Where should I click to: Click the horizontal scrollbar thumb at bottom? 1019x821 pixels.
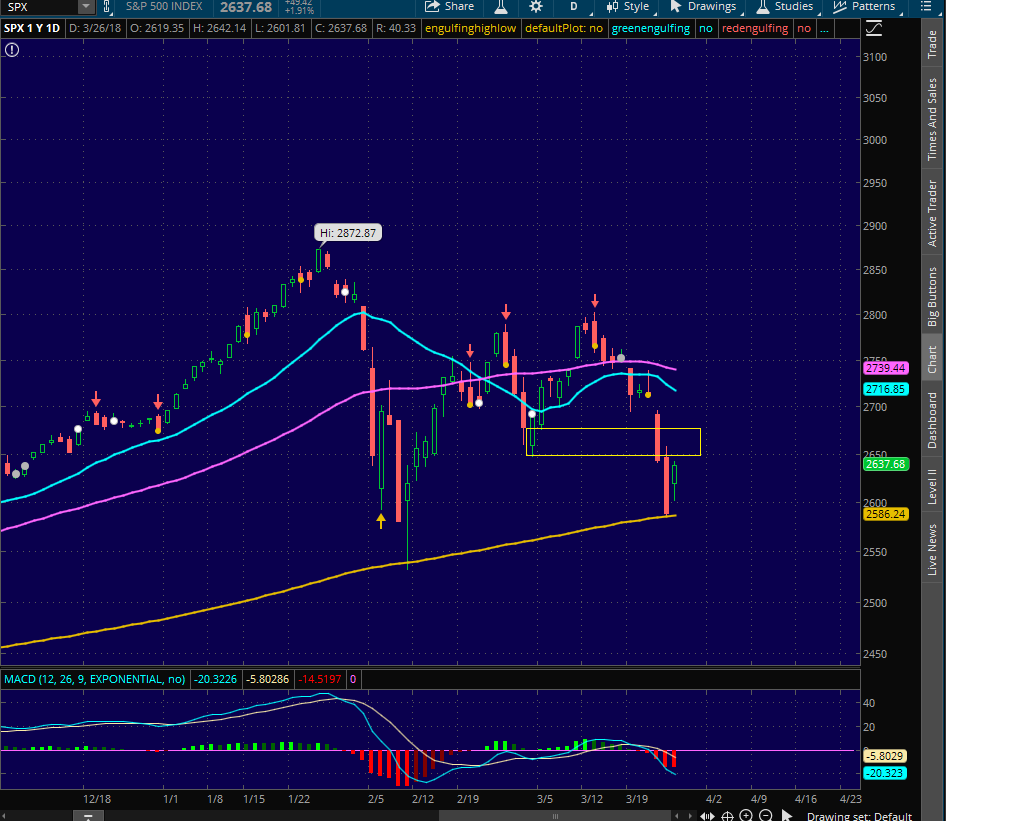point(554,816)
